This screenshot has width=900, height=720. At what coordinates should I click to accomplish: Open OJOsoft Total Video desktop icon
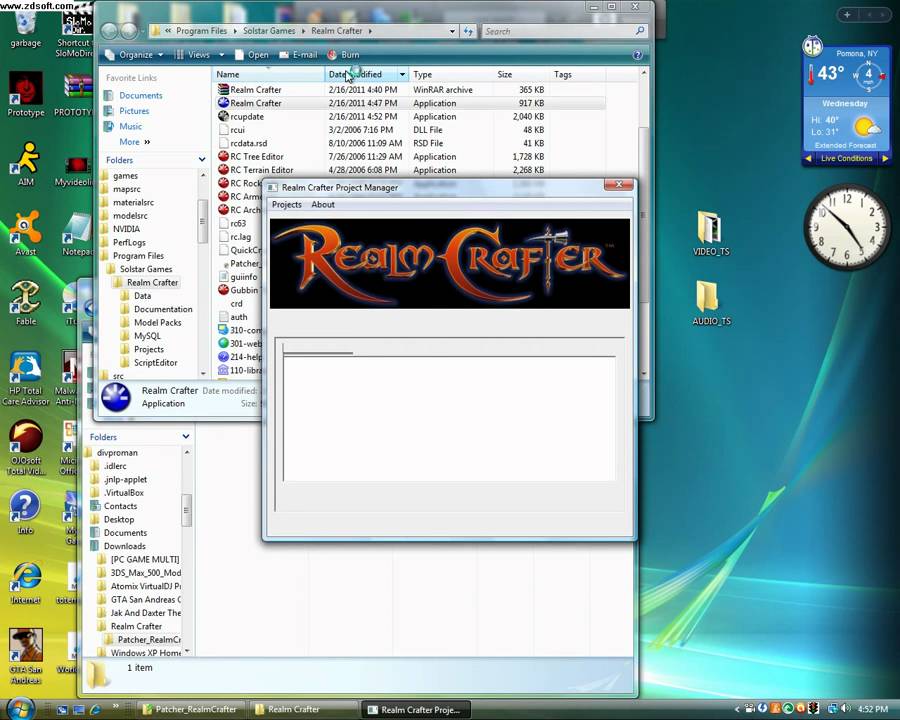(x=25, y=448)
